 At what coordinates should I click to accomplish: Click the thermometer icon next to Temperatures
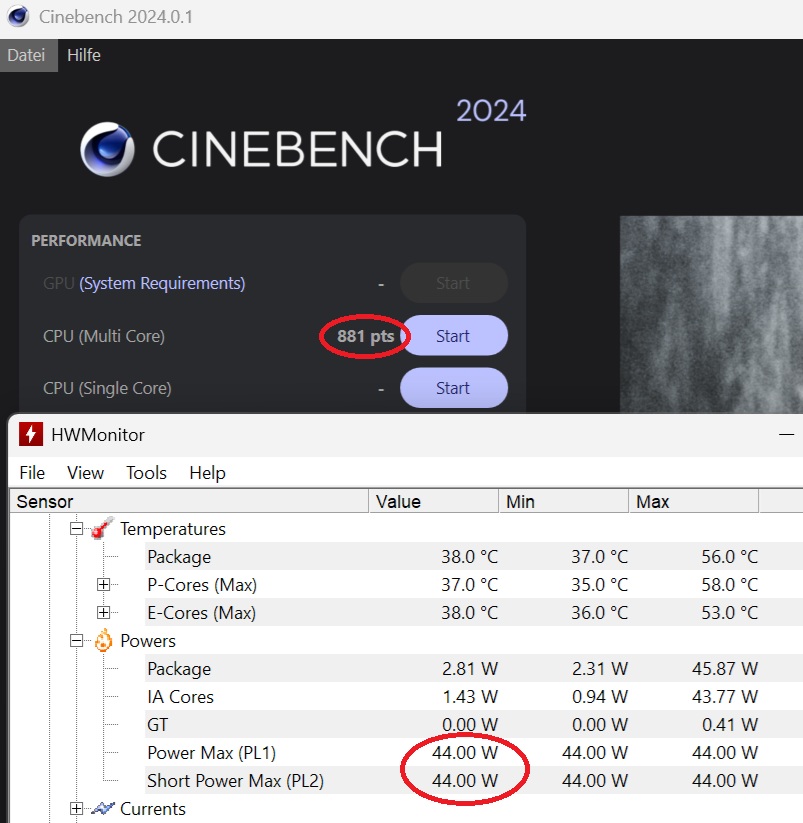point(102,528)
